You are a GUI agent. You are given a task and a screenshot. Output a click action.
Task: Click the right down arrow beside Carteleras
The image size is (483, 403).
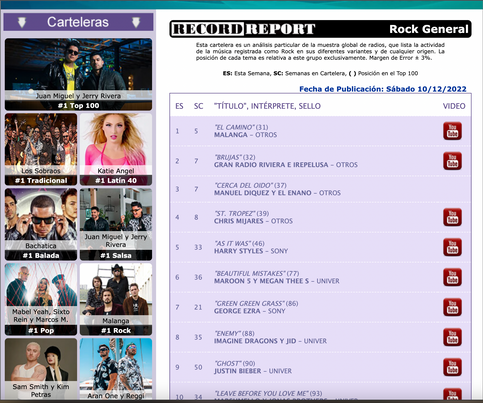point(136,22)
